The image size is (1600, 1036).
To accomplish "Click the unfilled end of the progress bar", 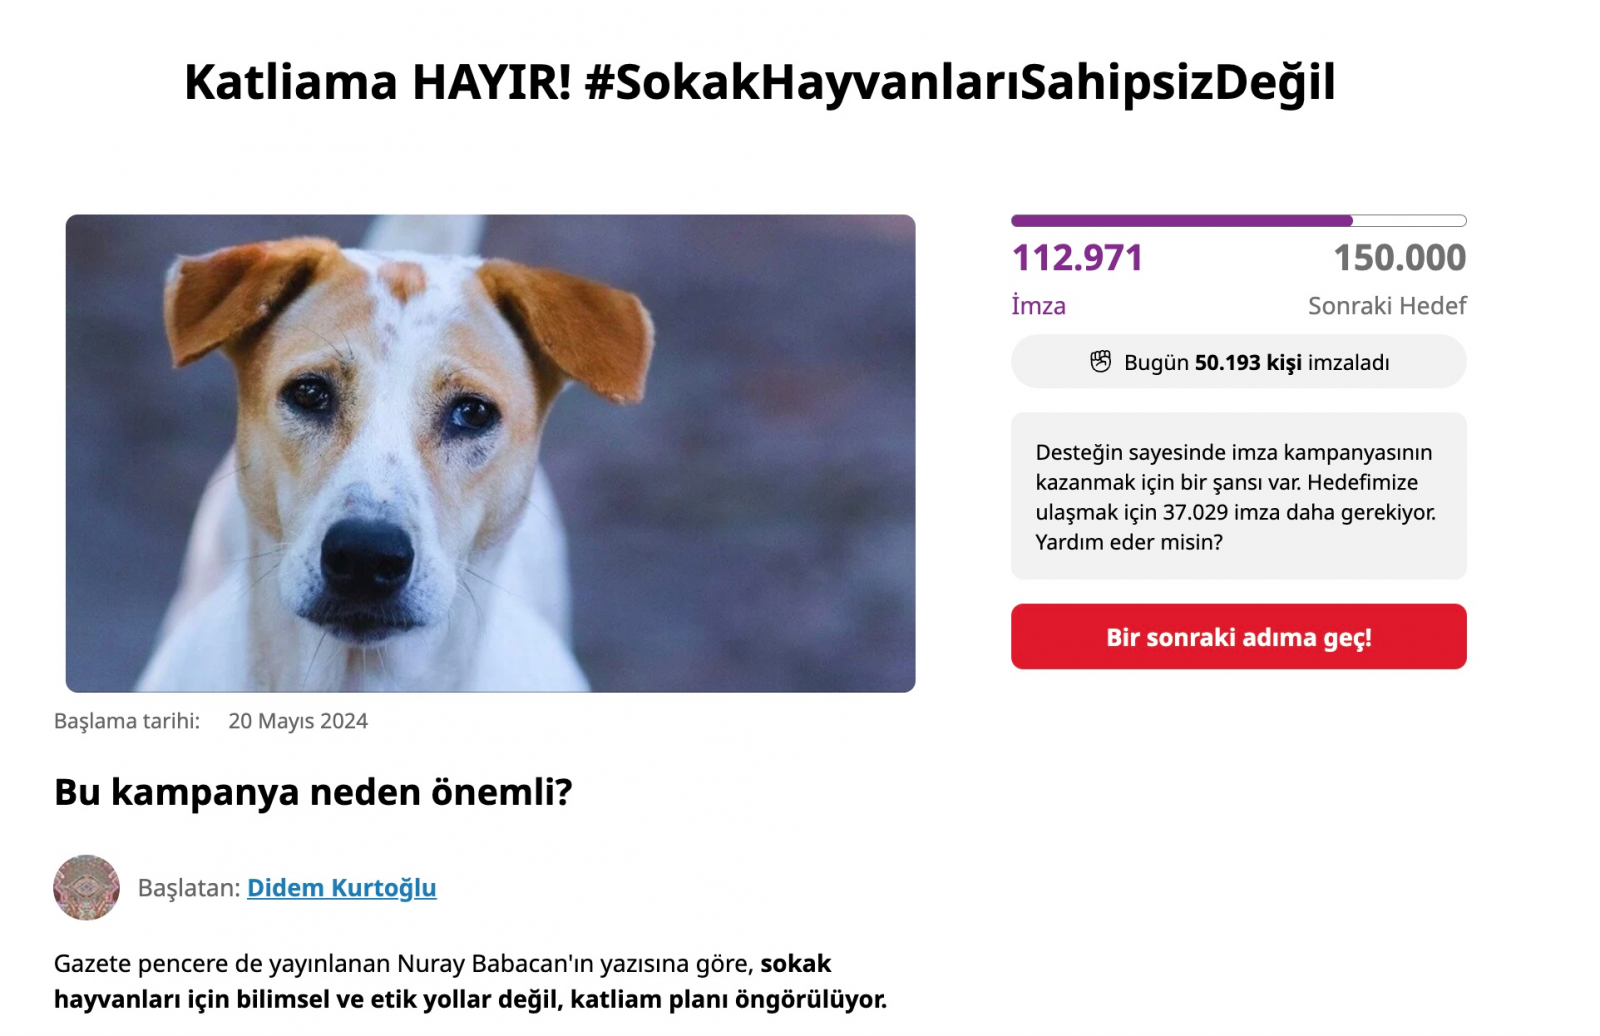I will pos(1410,220).
